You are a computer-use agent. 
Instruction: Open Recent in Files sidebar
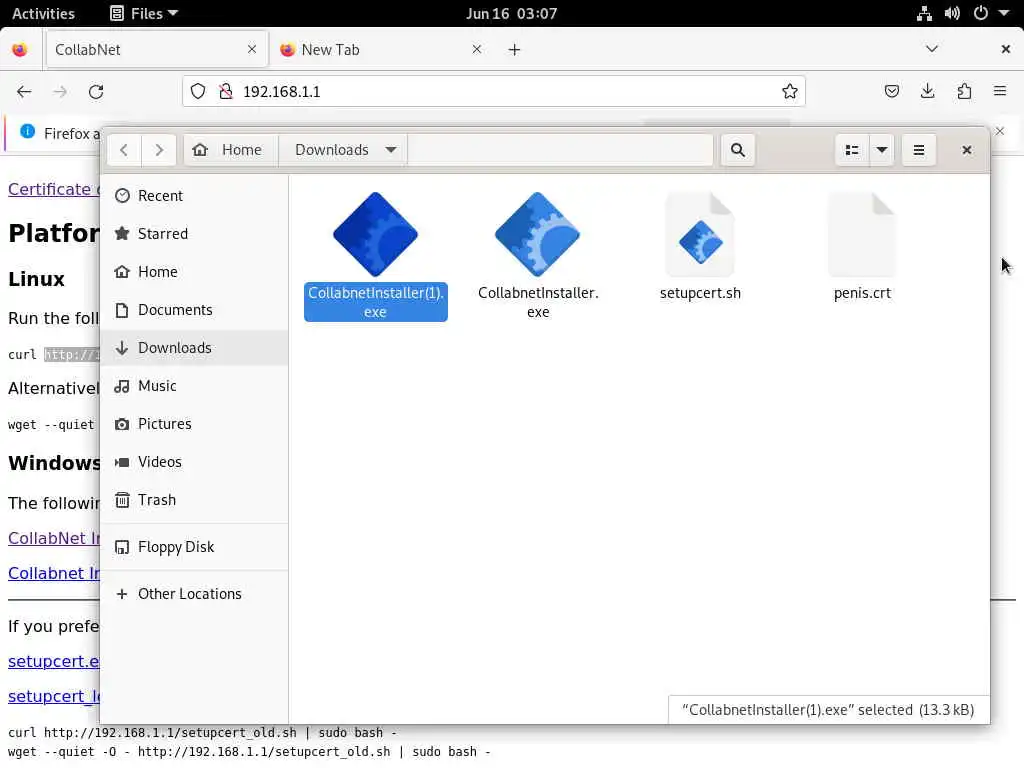194,196
